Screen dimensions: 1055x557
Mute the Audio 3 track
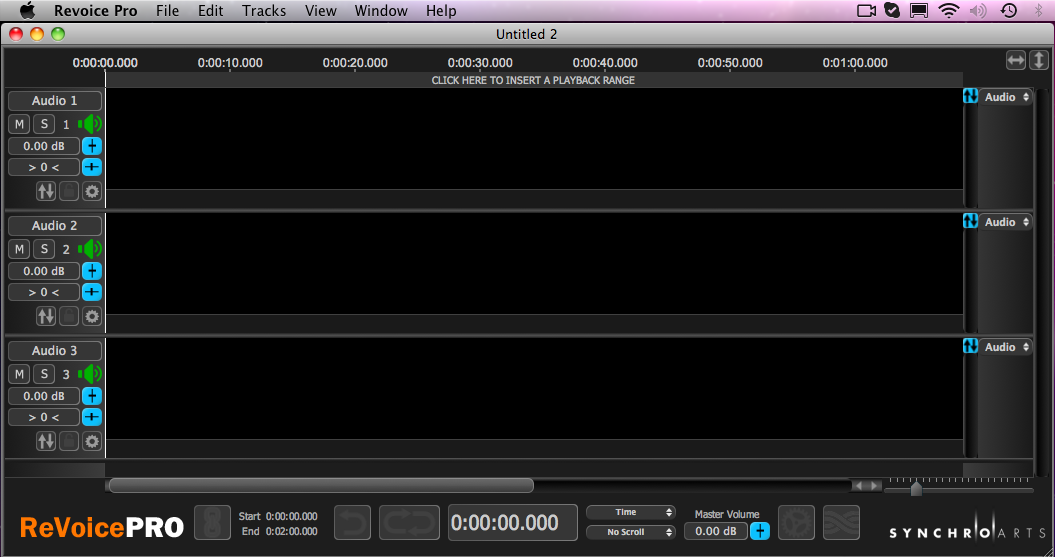20,374
